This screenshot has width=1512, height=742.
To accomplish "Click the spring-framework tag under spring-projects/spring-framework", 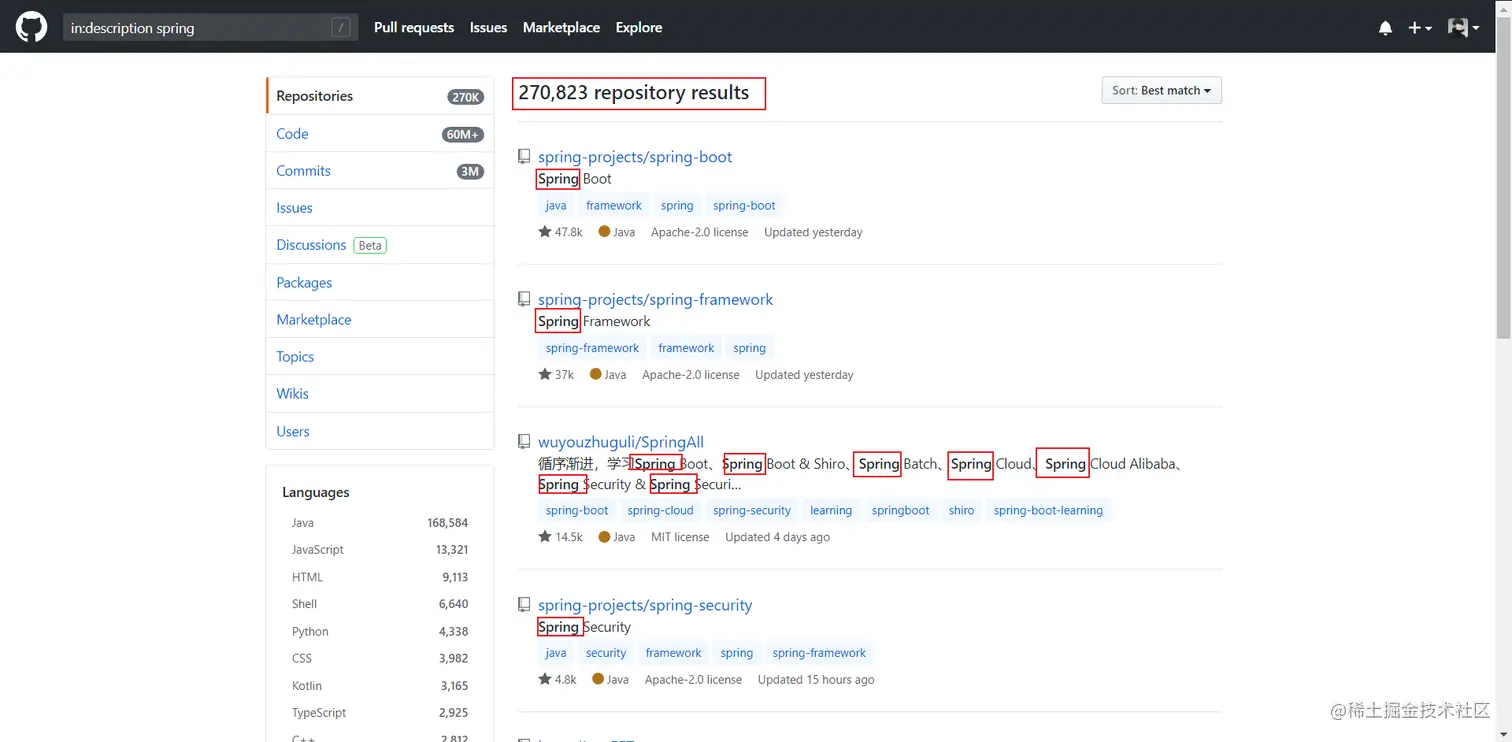I will (593, 348).
